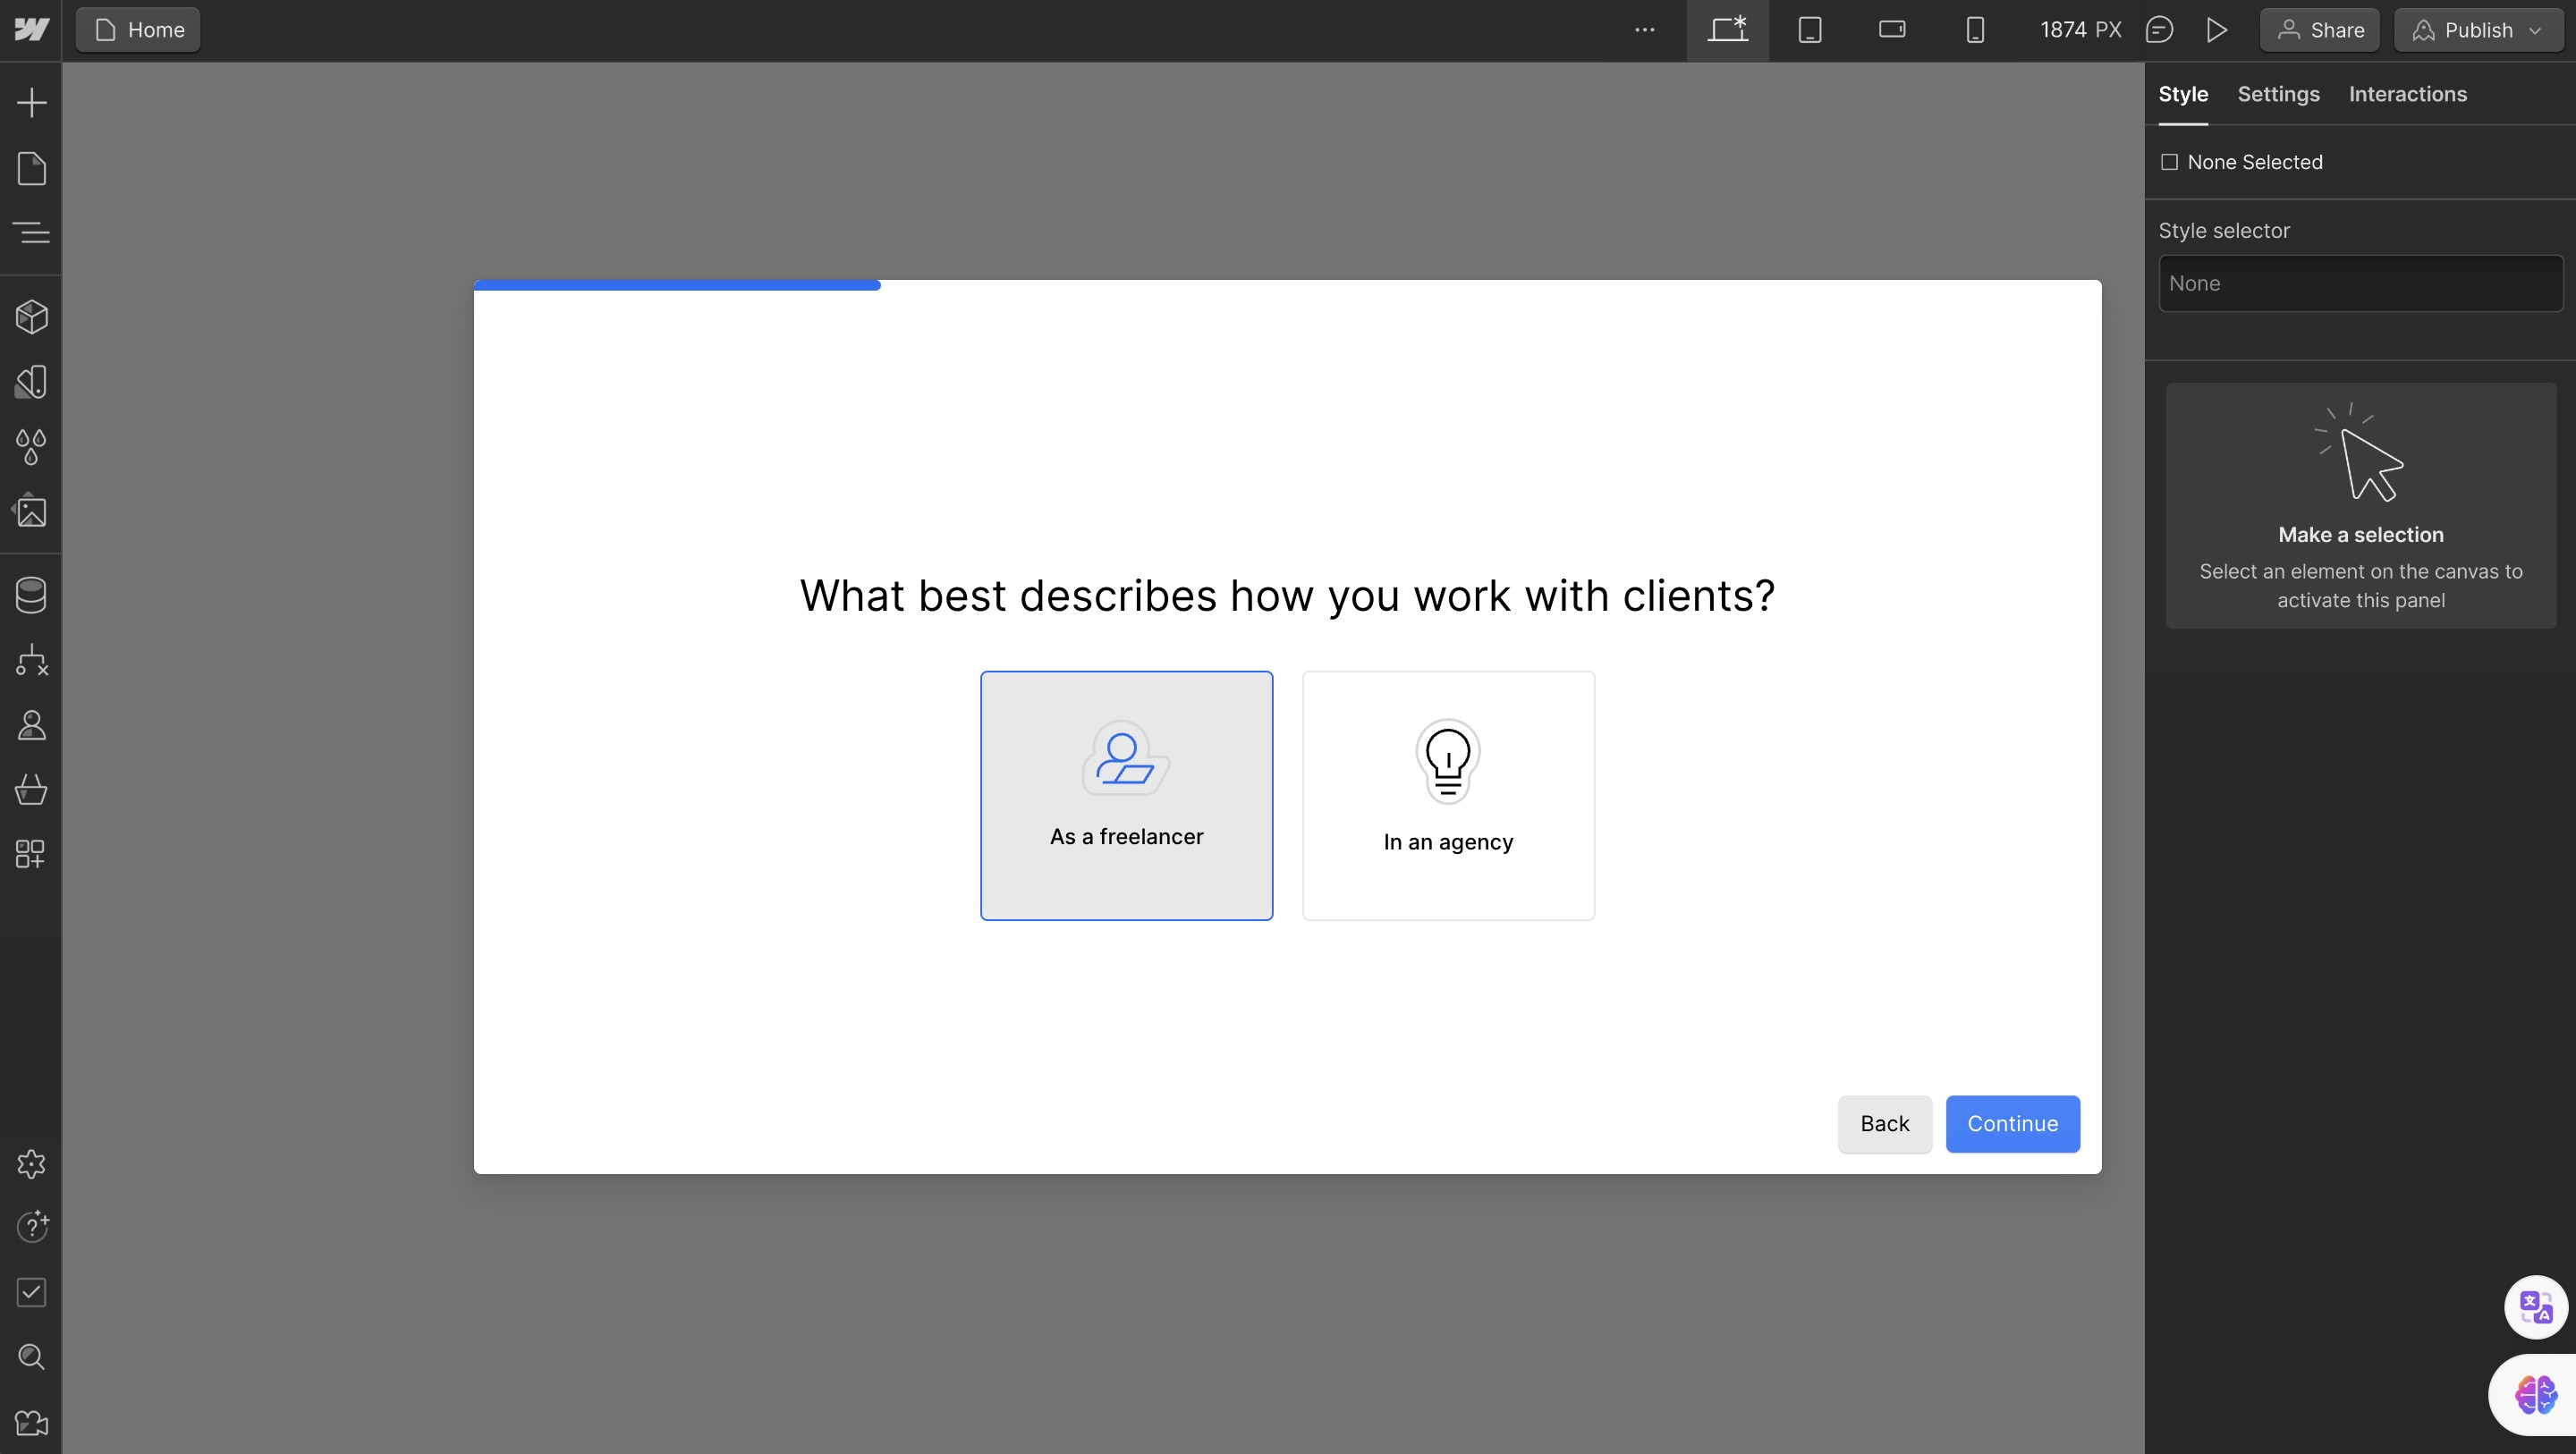The height and width of the screenshot is (1454, 2576).
Task: Open the Home page dropdown
Action: point(138,30)
